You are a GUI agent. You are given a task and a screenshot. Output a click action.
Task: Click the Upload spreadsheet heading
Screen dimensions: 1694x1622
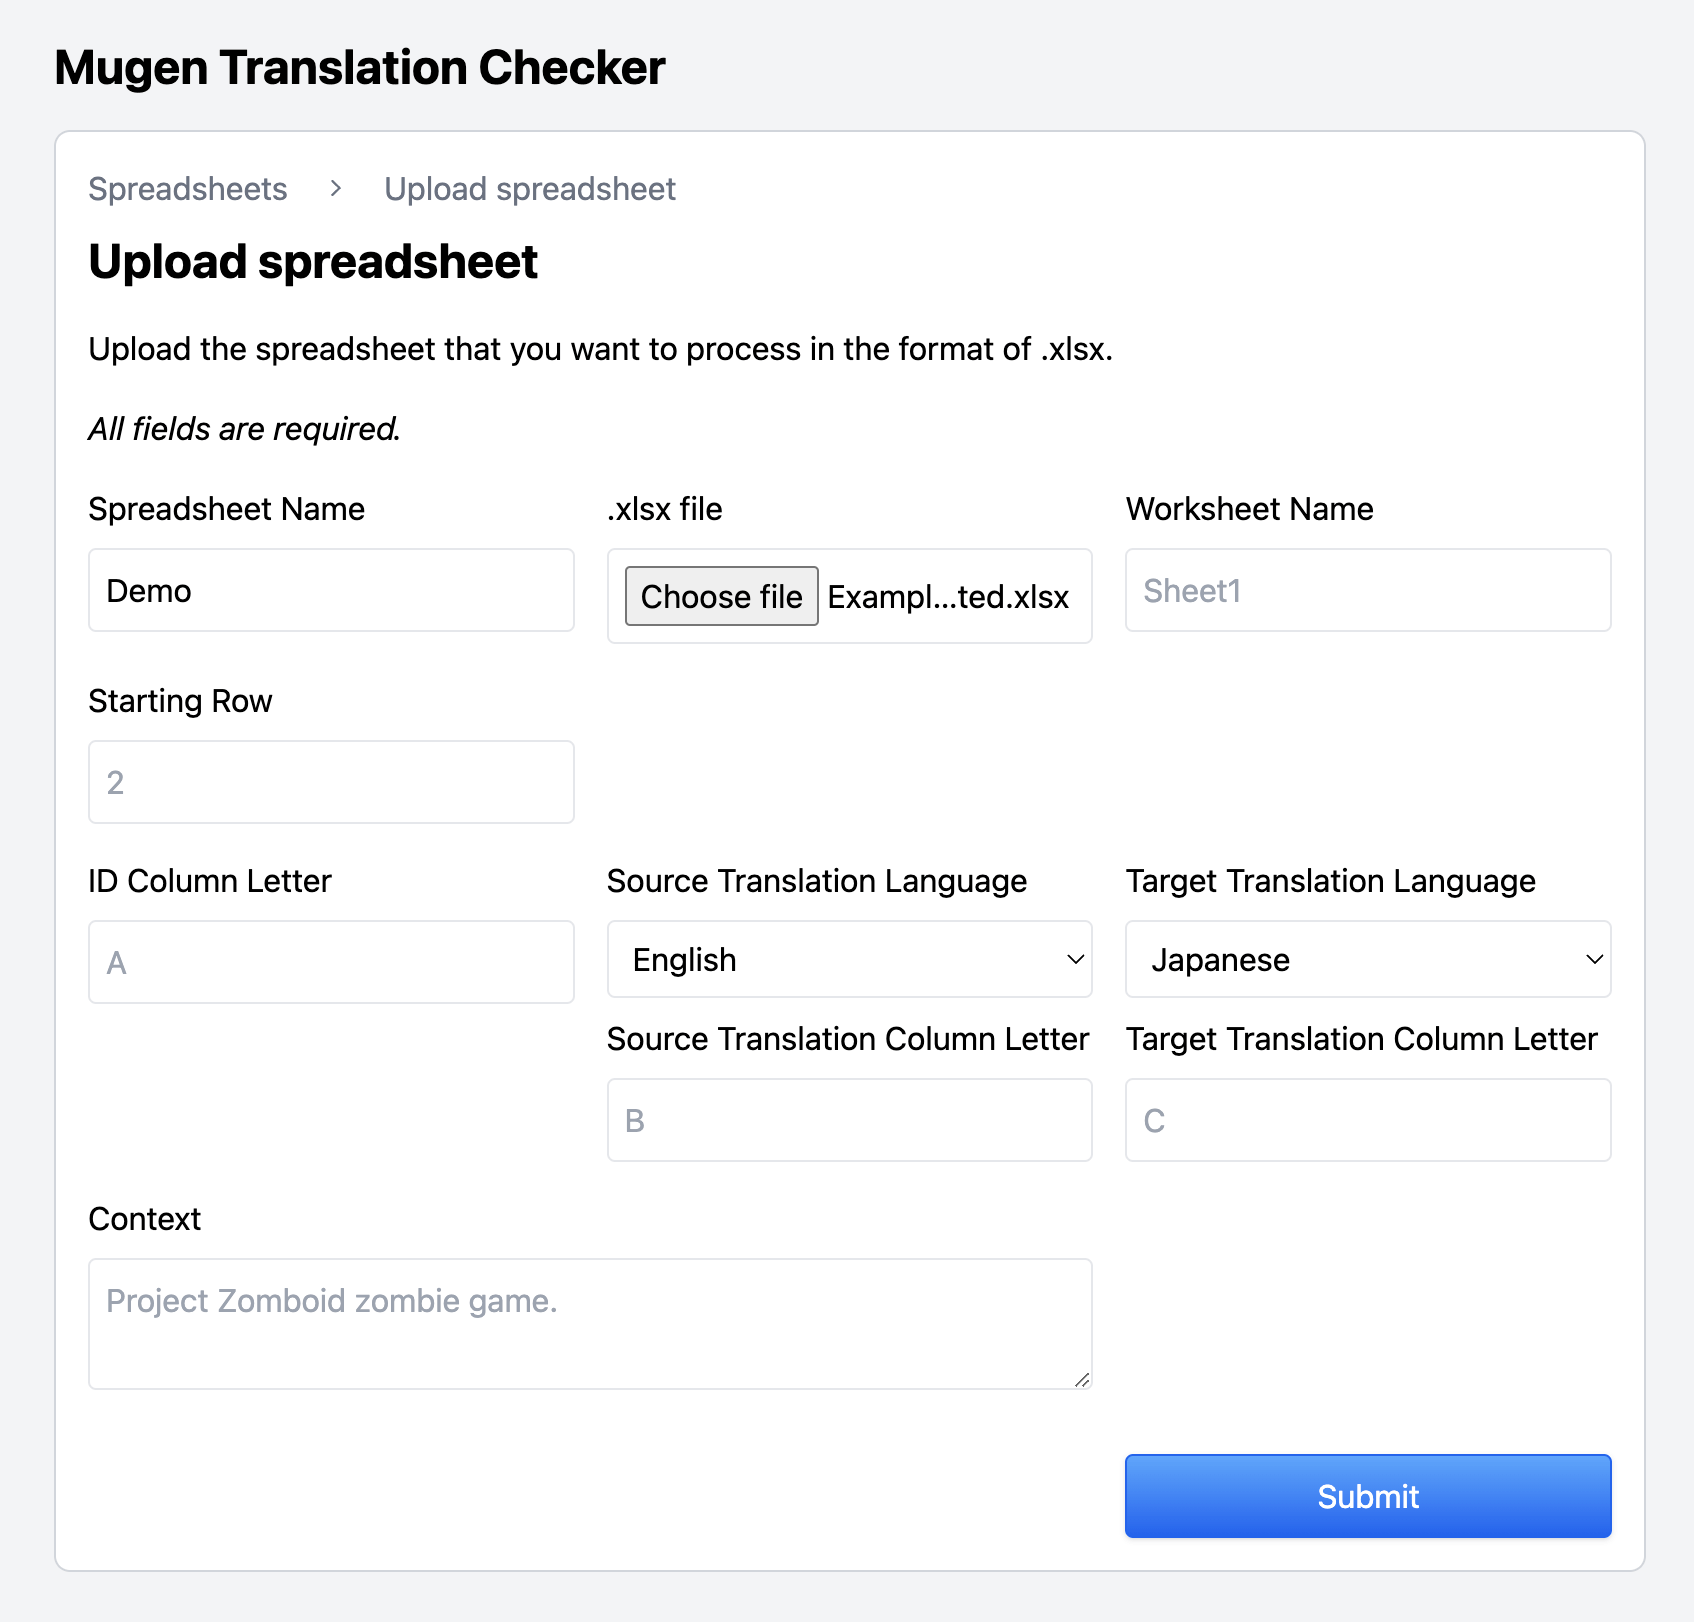click(313, 262)
